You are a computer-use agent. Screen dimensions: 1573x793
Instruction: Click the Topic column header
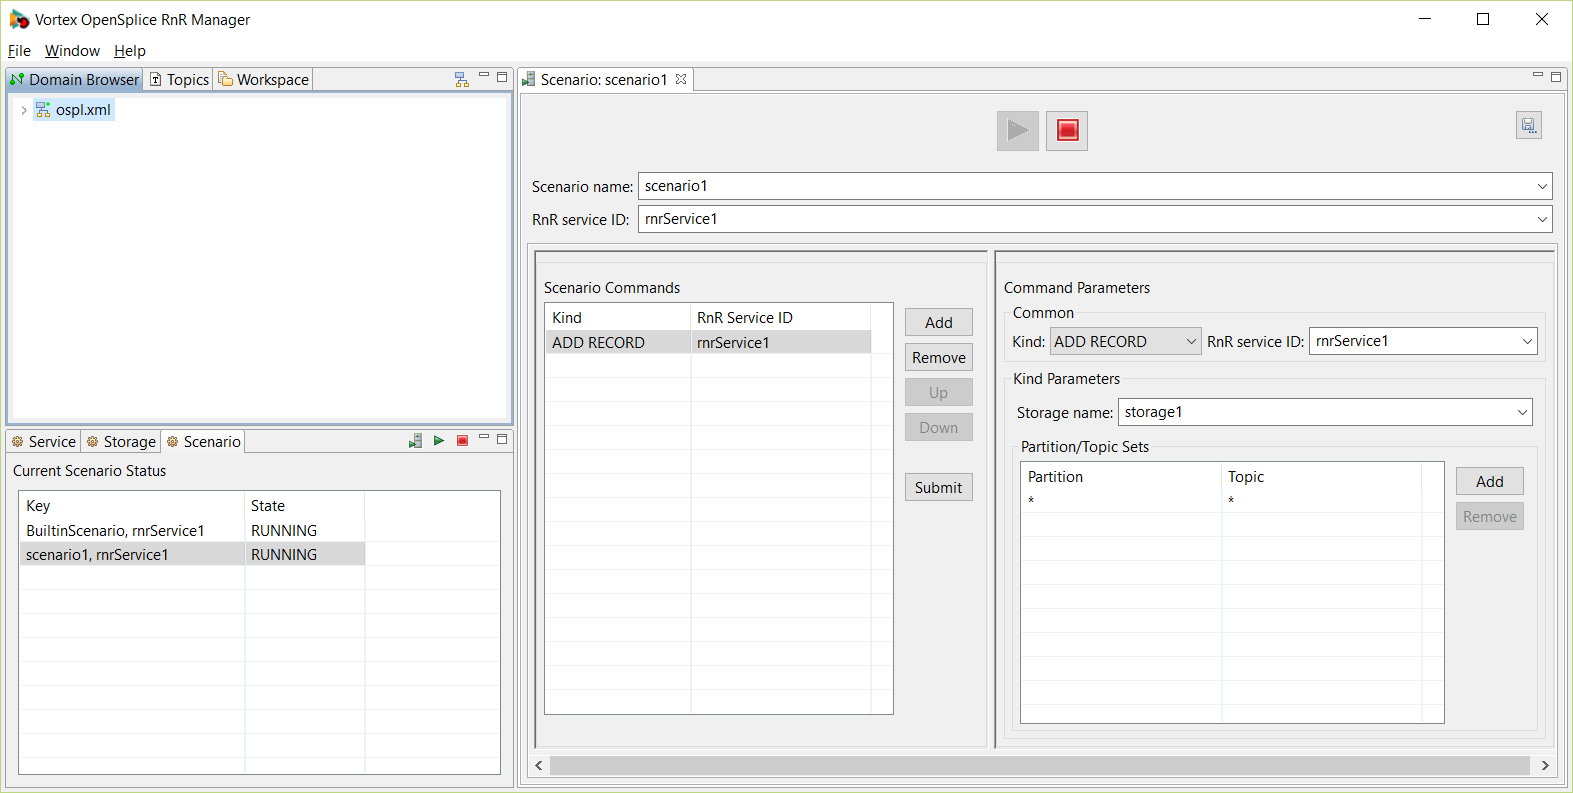coord(1322,476)
